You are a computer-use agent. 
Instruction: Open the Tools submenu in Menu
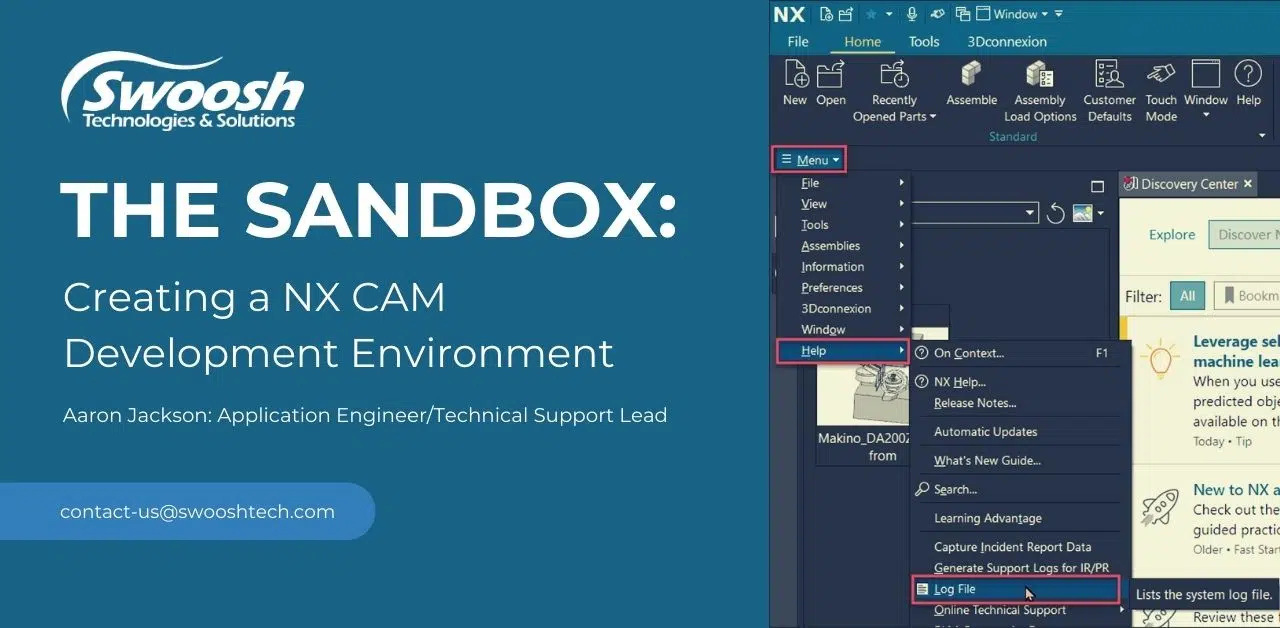click(844, 225)
